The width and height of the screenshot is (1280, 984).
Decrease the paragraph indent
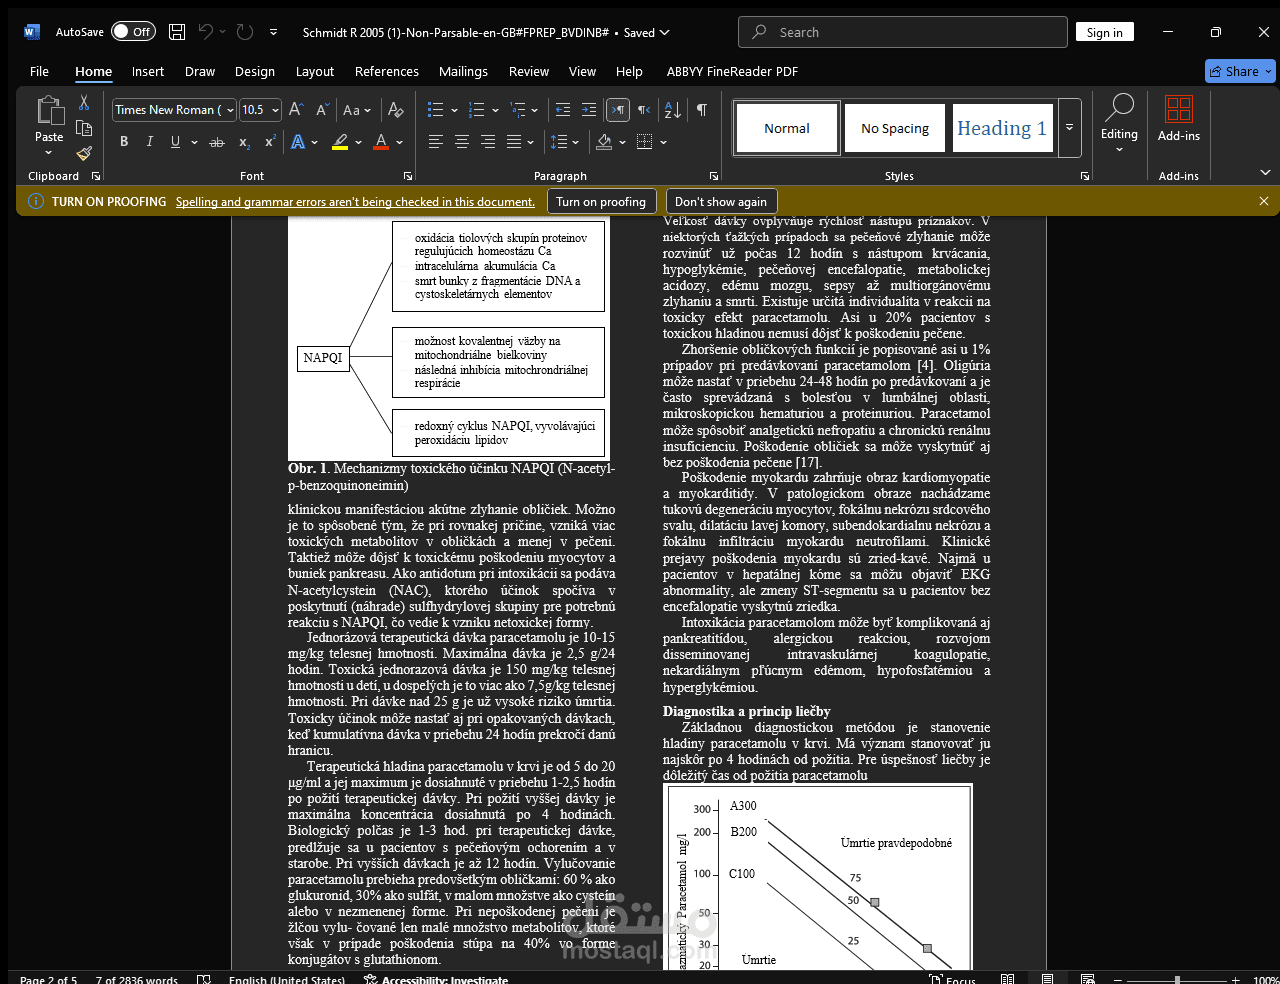[x=563, y=110]
